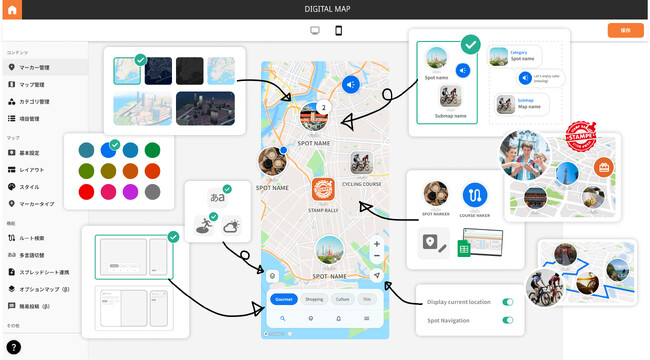Select the second layout template thumbnail

tap(134, 308)
